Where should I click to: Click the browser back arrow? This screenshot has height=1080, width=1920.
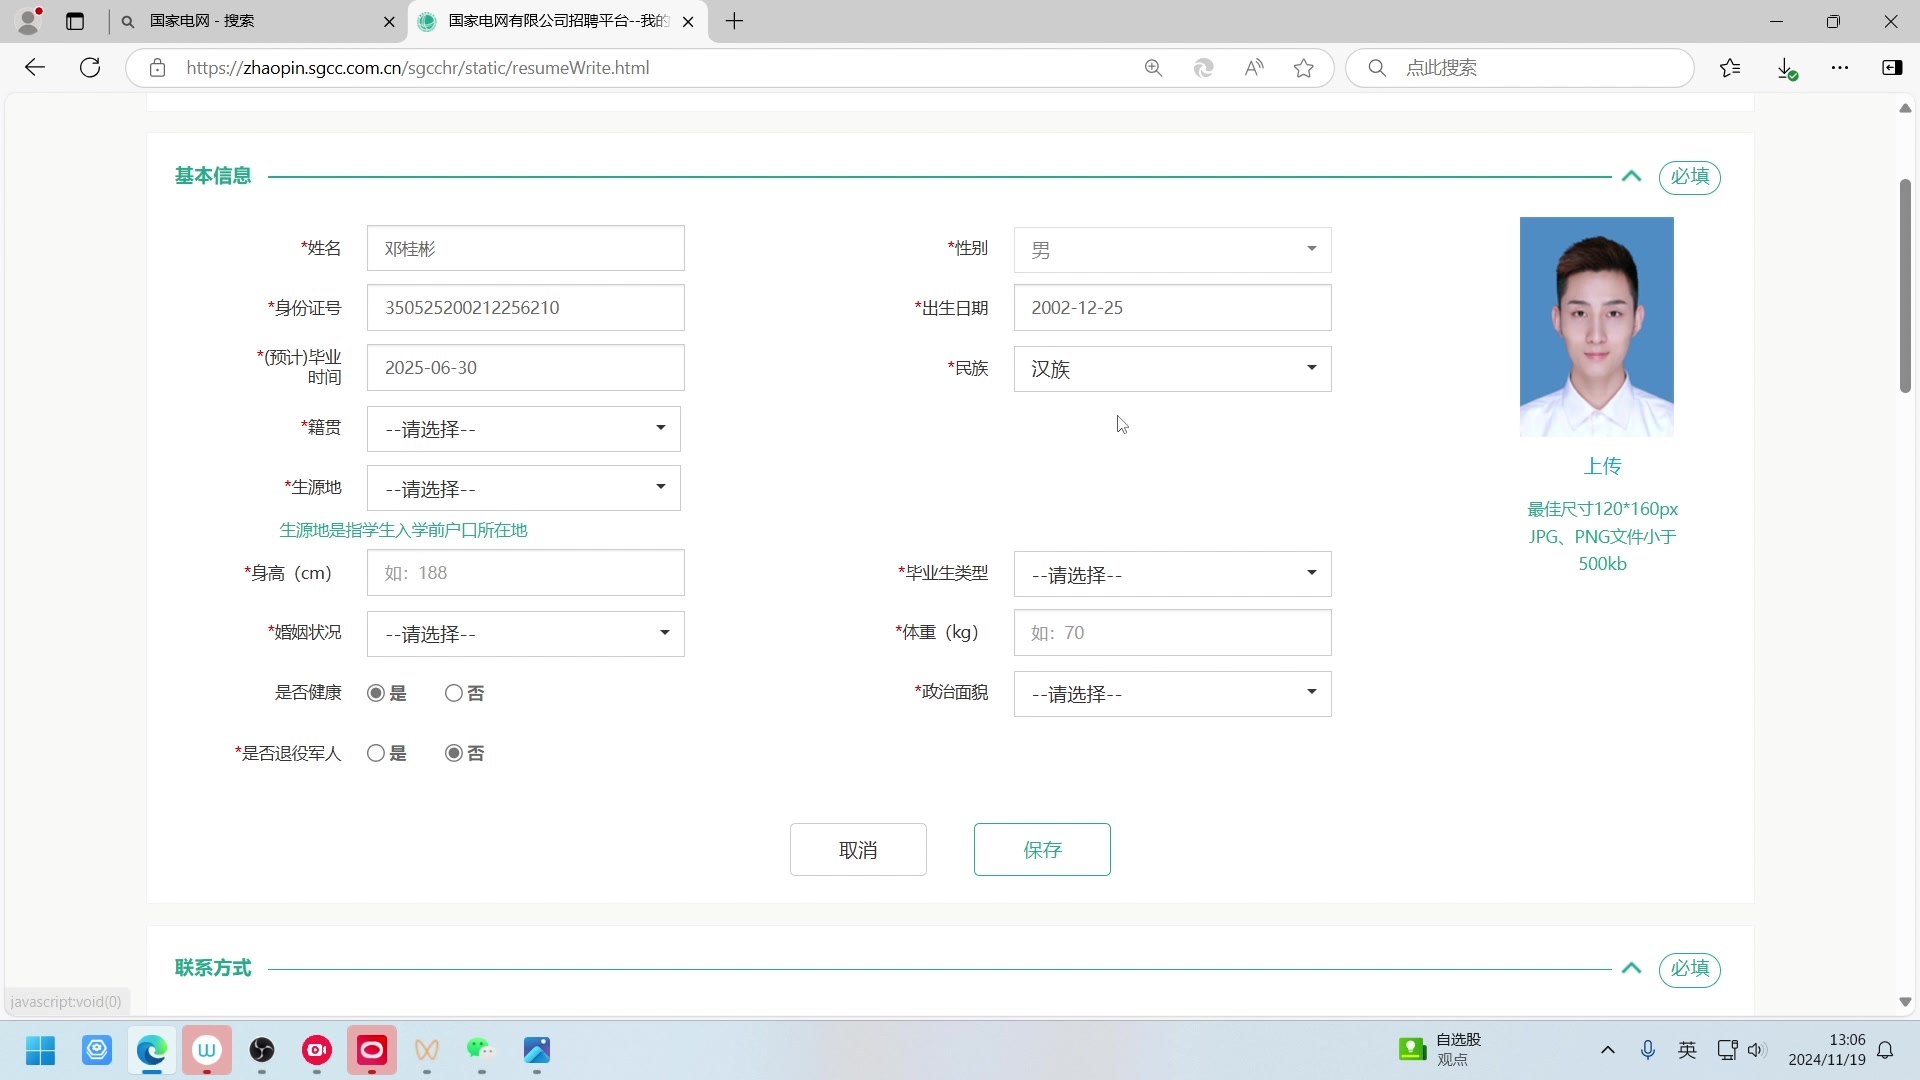click(35, 68)
